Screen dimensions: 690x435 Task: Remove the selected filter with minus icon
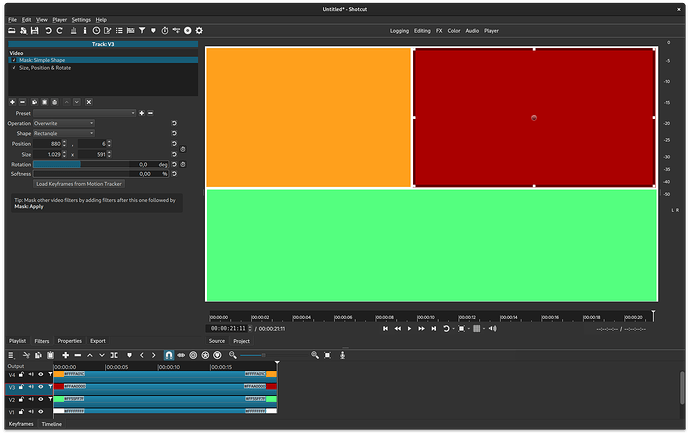click(x=23, y=102)
